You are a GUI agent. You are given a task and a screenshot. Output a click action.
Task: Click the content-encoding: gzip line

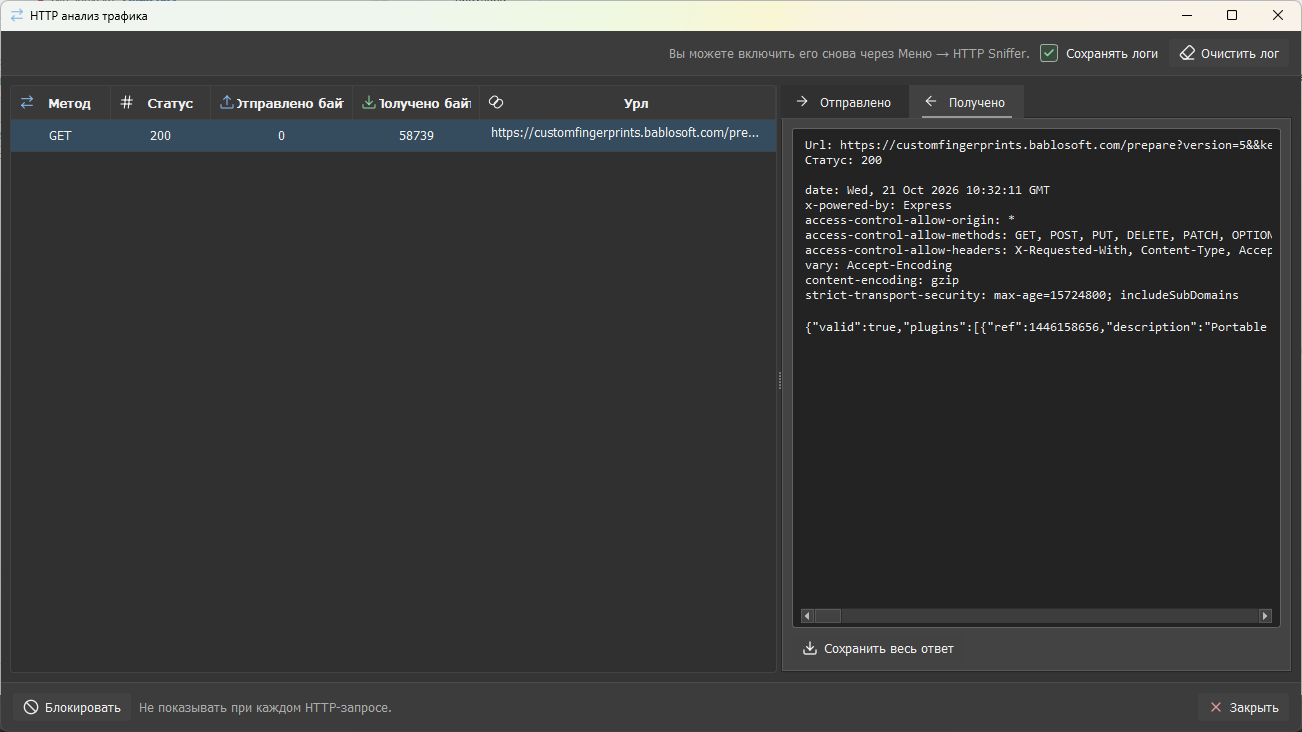882,281
